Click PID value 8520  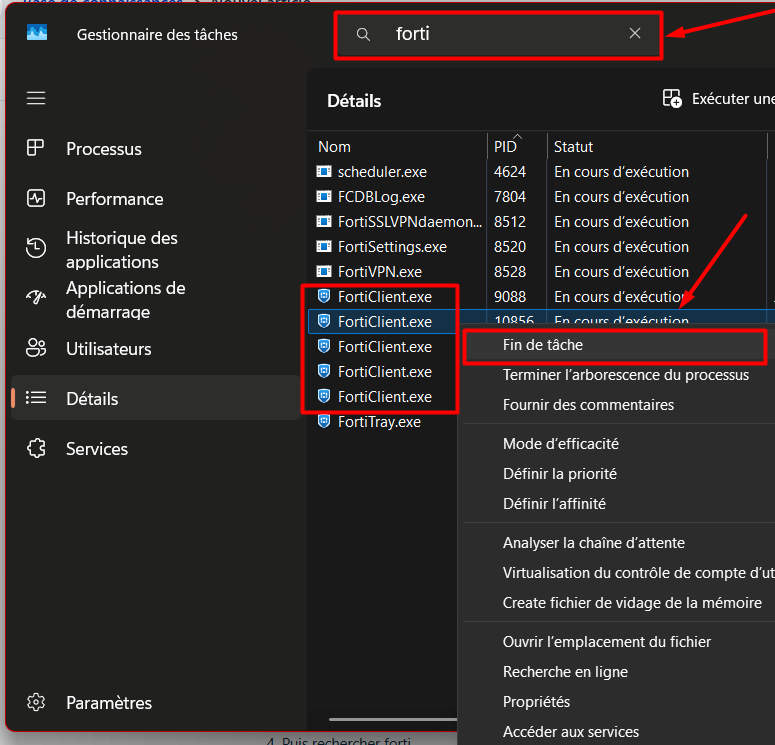click(510, 247)
